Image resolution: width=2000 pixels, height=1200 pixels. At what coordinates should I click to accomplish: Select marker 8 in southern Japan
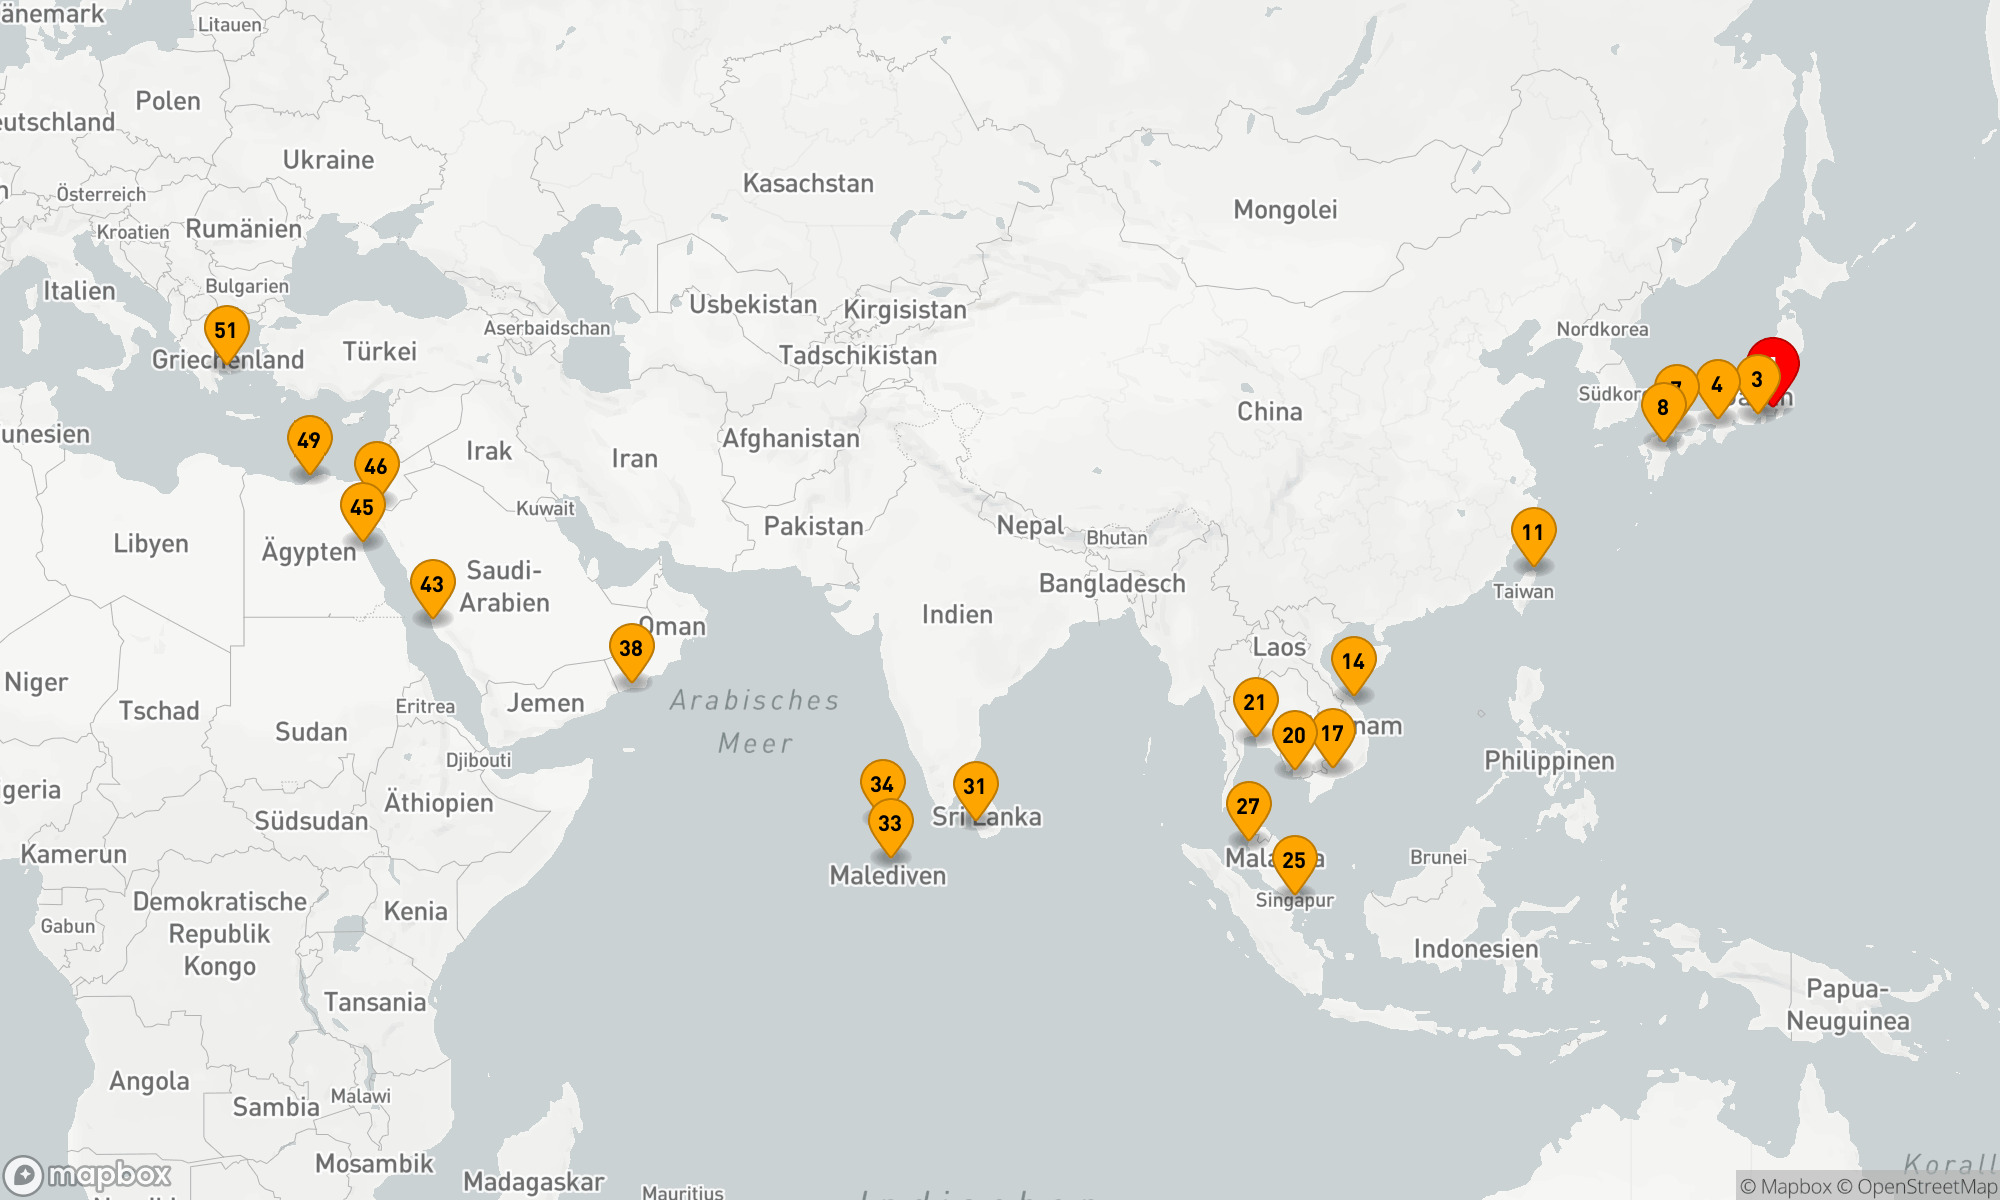click(x=1662, y=409)
